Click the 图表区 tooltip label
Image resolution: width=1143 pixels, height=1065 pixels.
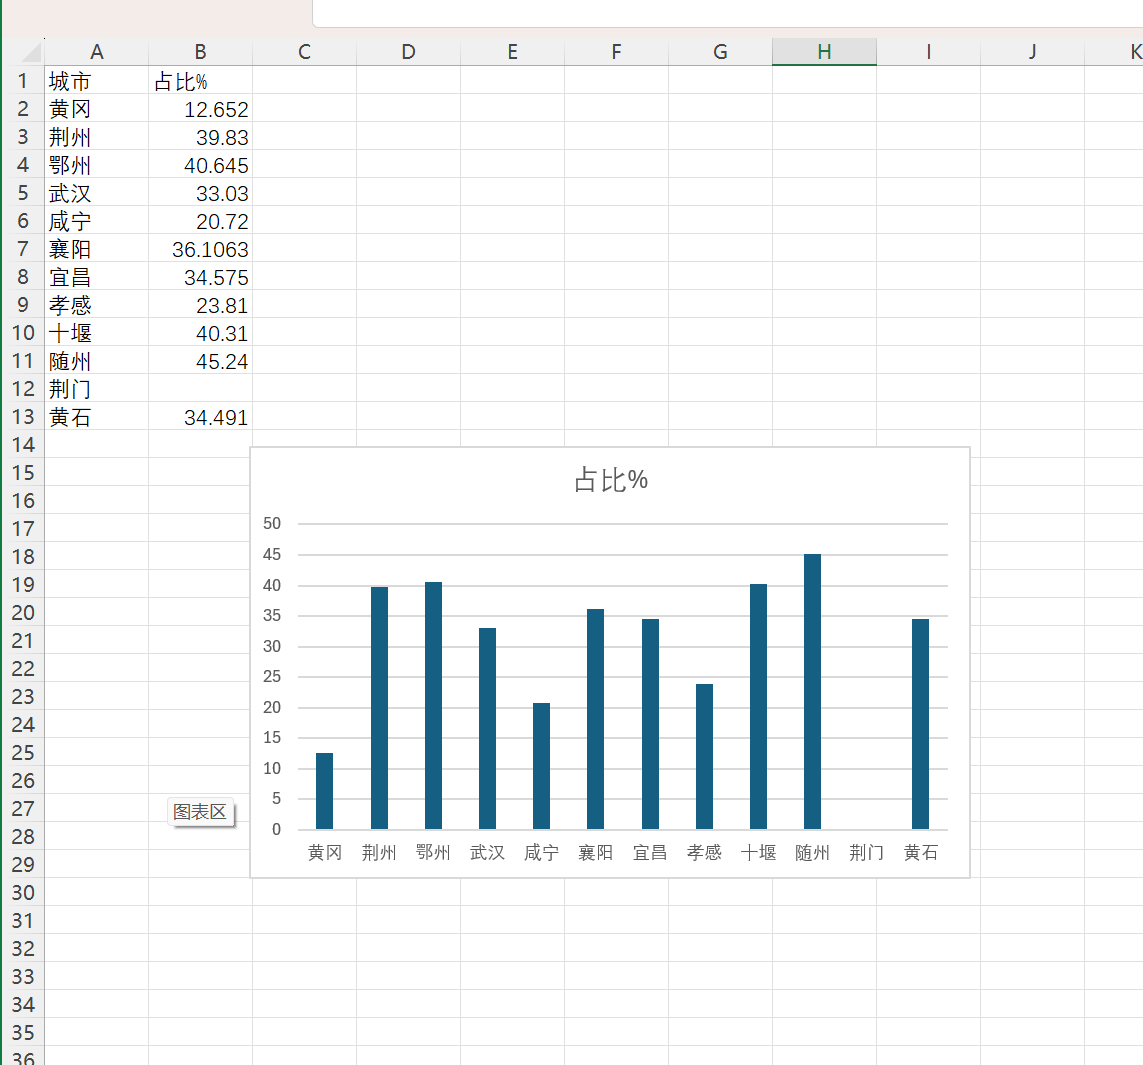200,811
